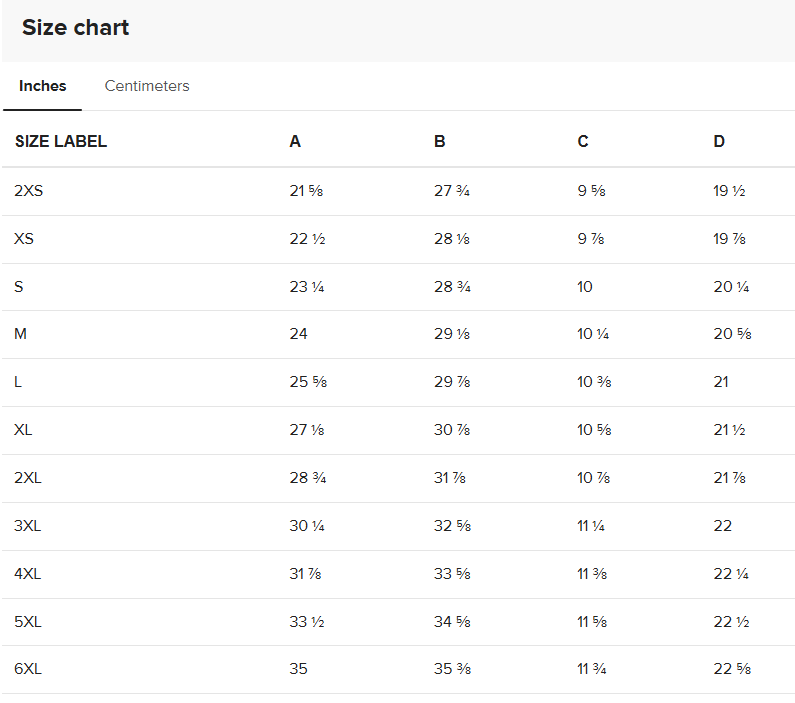Click the 3XL size label
This screenshot has width=795, height=703.
coord(29,526)
